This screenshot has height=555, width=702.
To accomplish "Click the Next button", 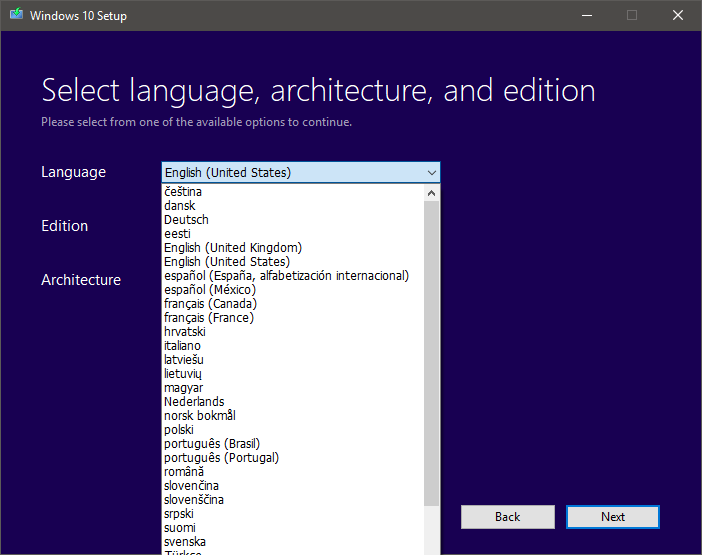I will click(x=613, y=517).
